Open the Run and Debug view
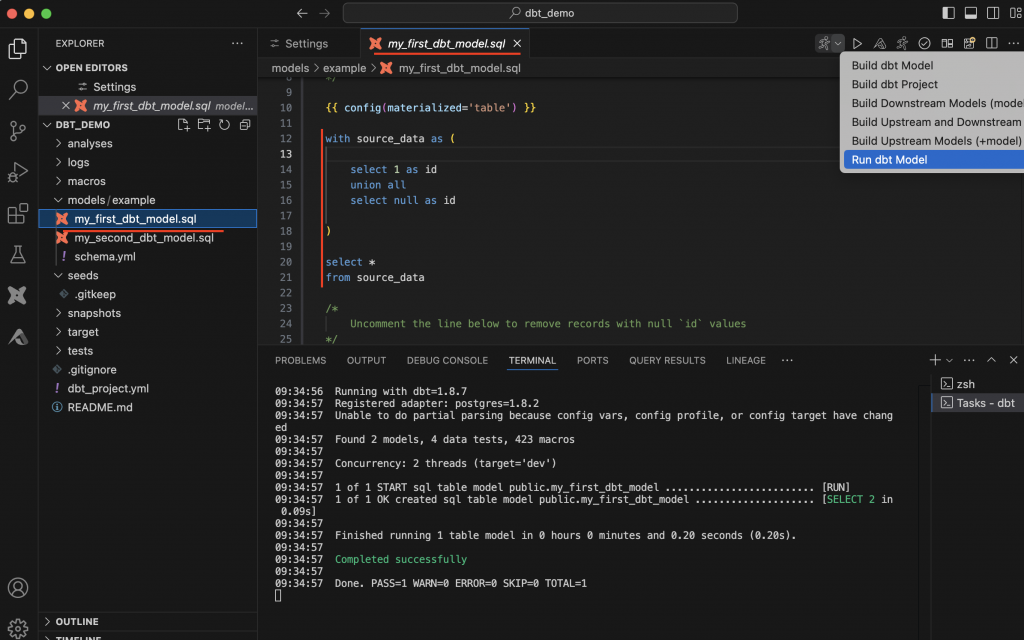This screenshot has height=640, width=1024. pyautogui.click(x=17, y=172)
